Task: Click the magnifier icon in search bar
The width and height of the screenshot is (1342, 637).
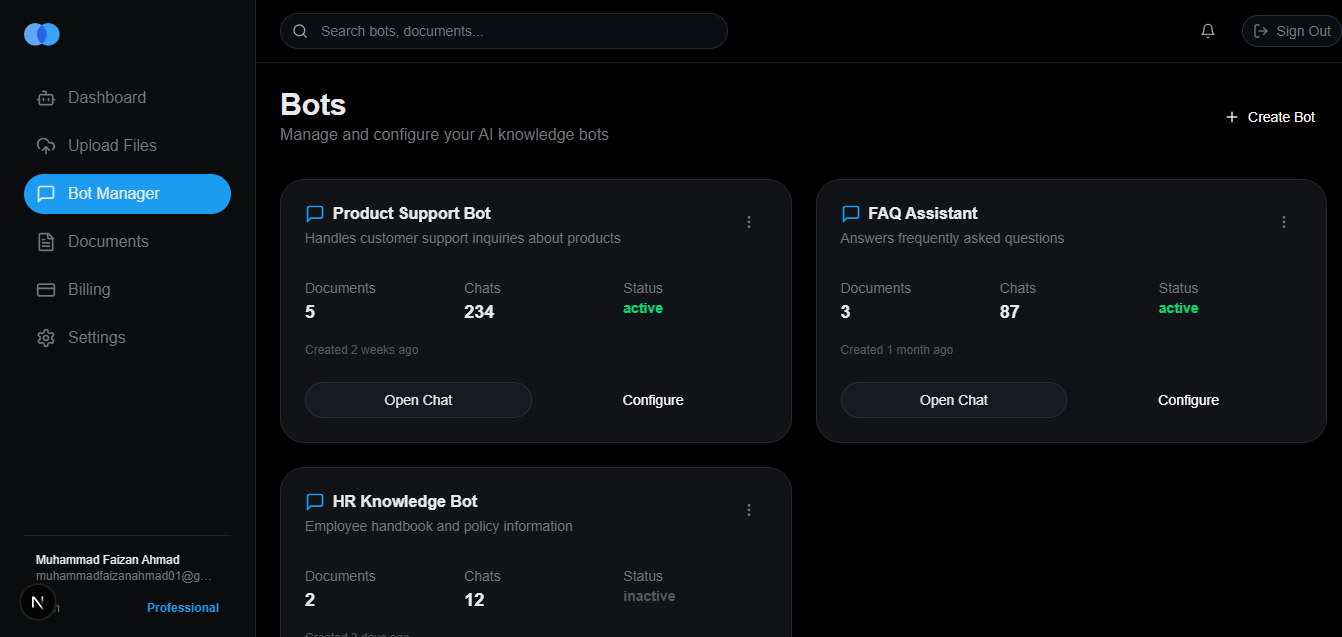Action: coord(300,31)
